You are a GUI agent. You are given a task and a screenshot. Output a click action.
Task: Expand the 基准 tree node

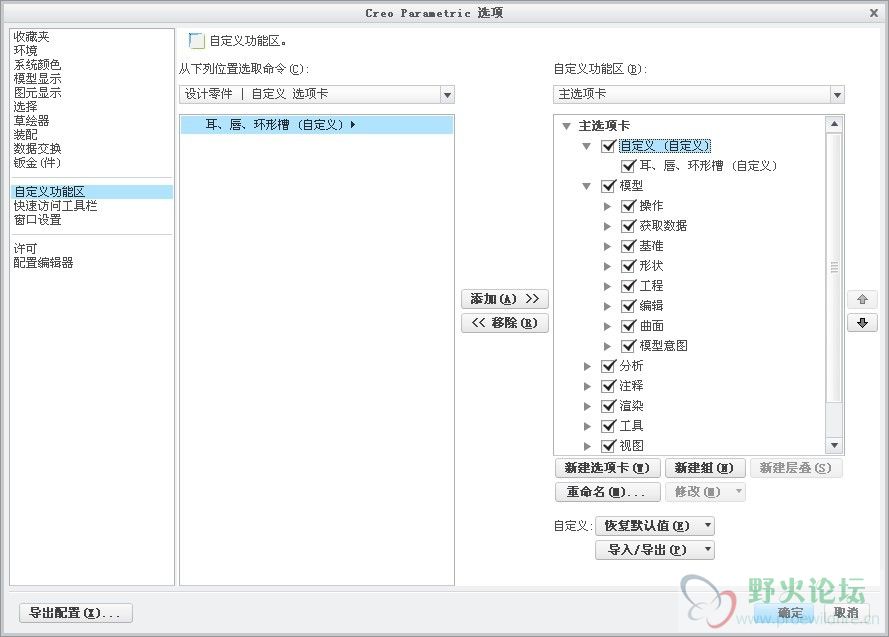click(x=607, y=246)
